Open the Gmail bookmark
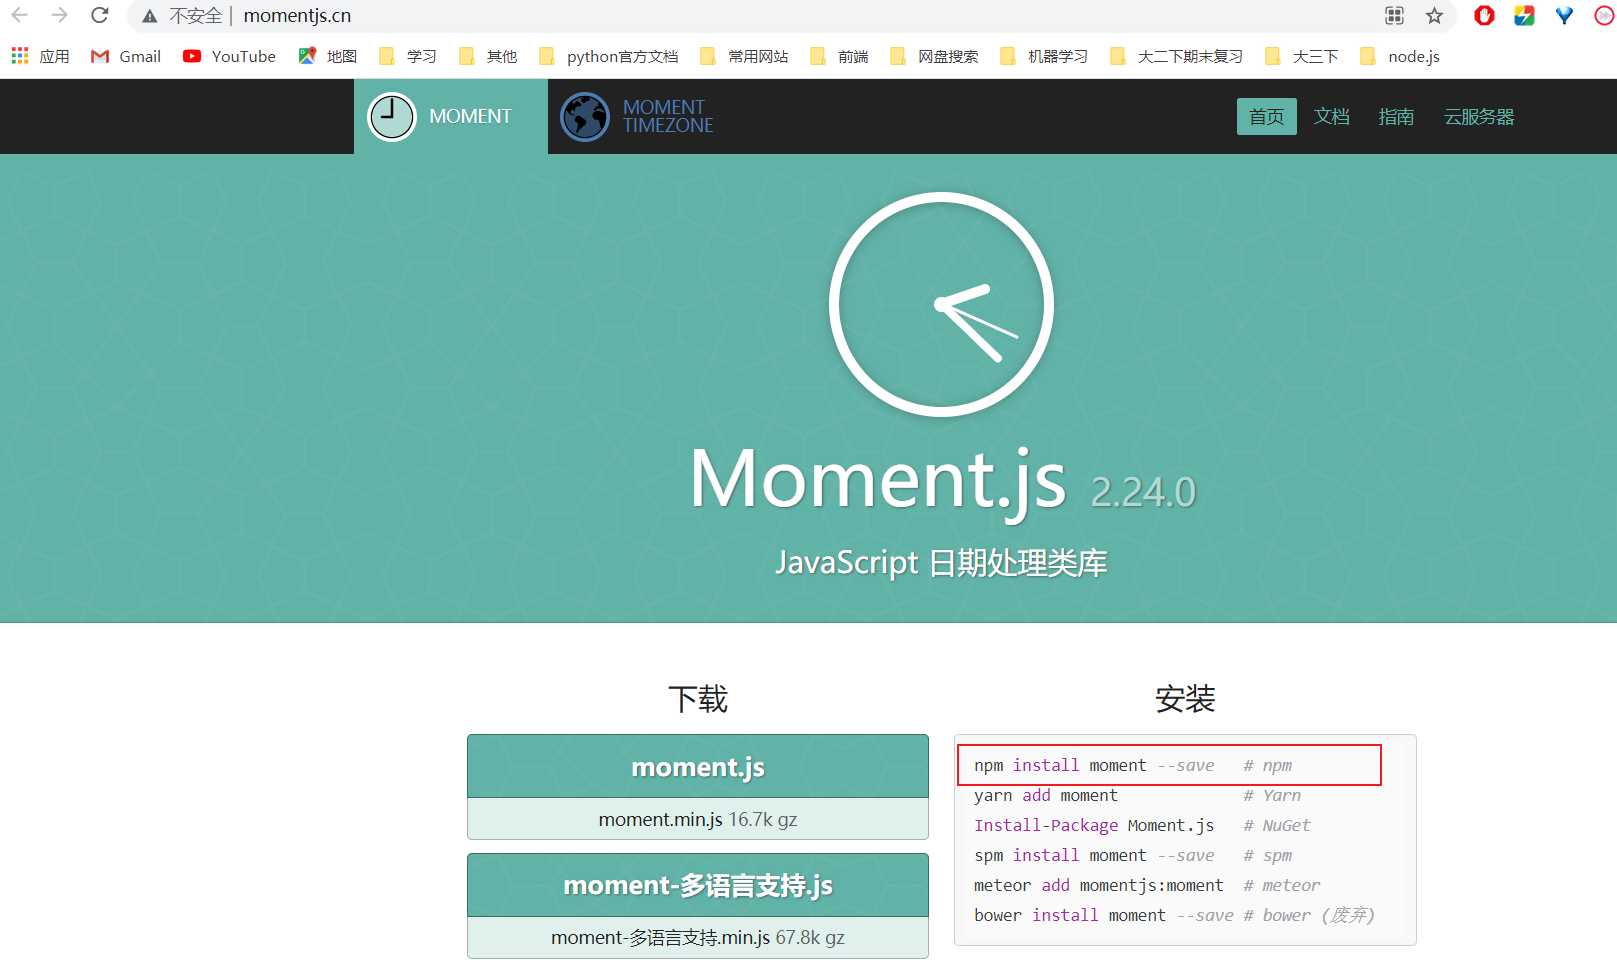 pyautogui.click(x=126, y=56)
